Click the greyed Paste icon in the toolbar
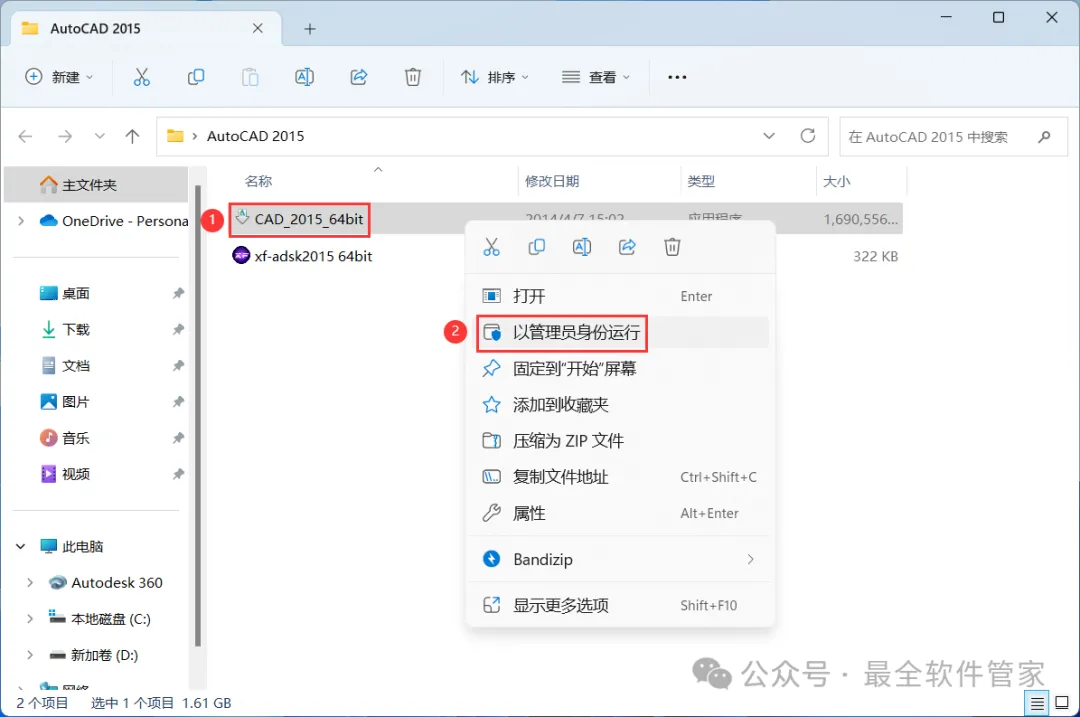Screen dimensions: 1080x717 pos(250,77)
